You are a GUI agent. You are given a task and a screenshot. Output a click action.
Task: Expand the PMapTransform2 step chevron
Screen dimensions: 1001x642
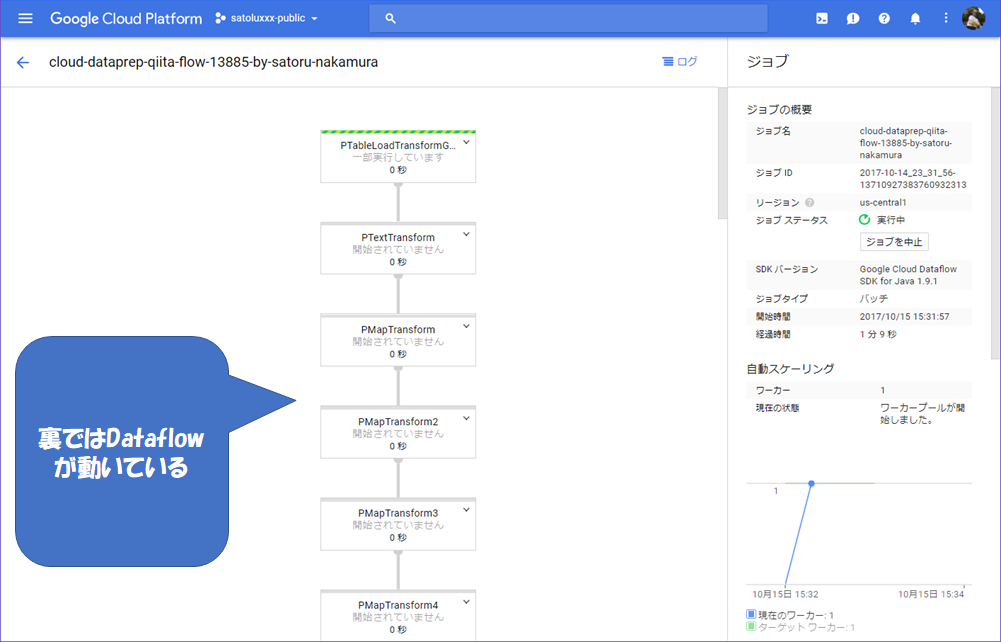pos(466,418)
